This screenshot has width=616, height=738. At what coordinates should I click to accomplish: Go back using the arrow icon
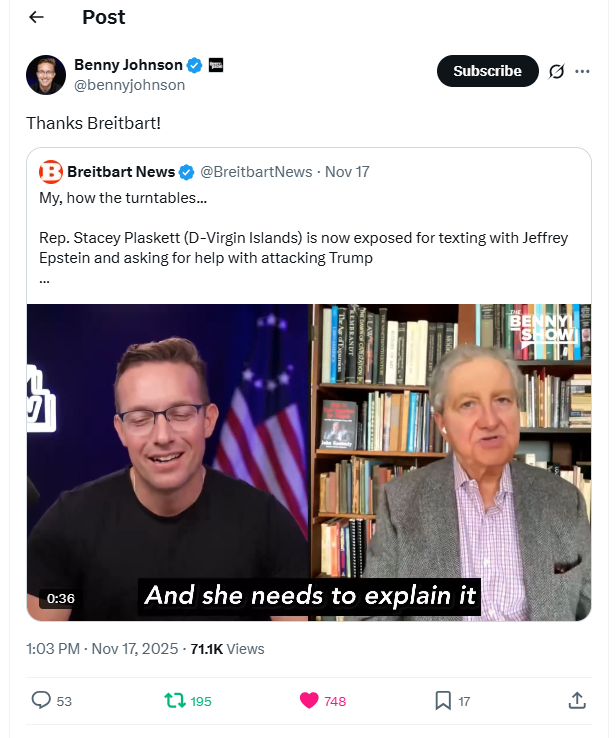[x=36, y=17]
